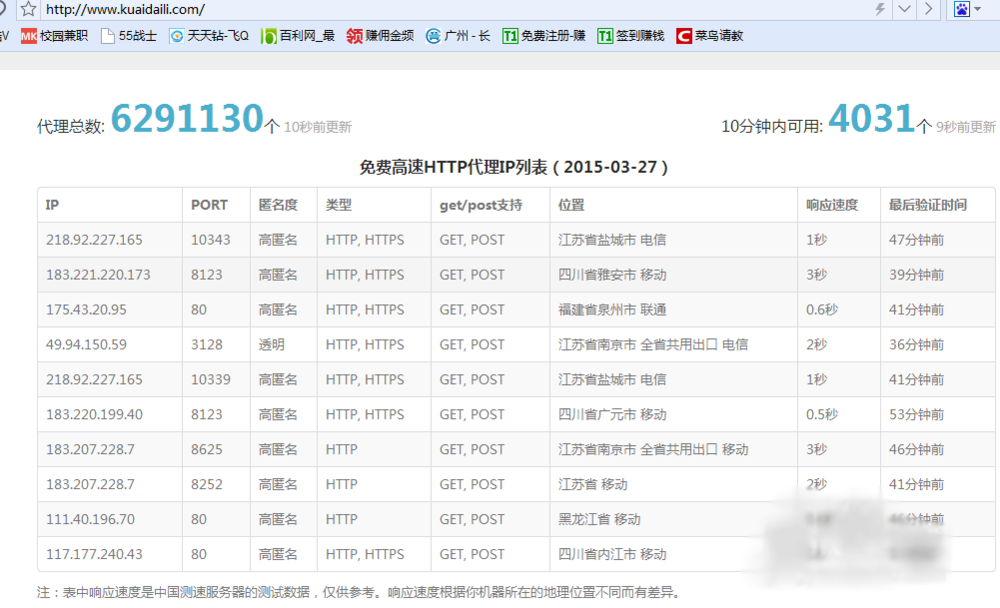1000x608 pixels.
Task: Expand the address bar history dropdown
Action: (x=904, y=9)
